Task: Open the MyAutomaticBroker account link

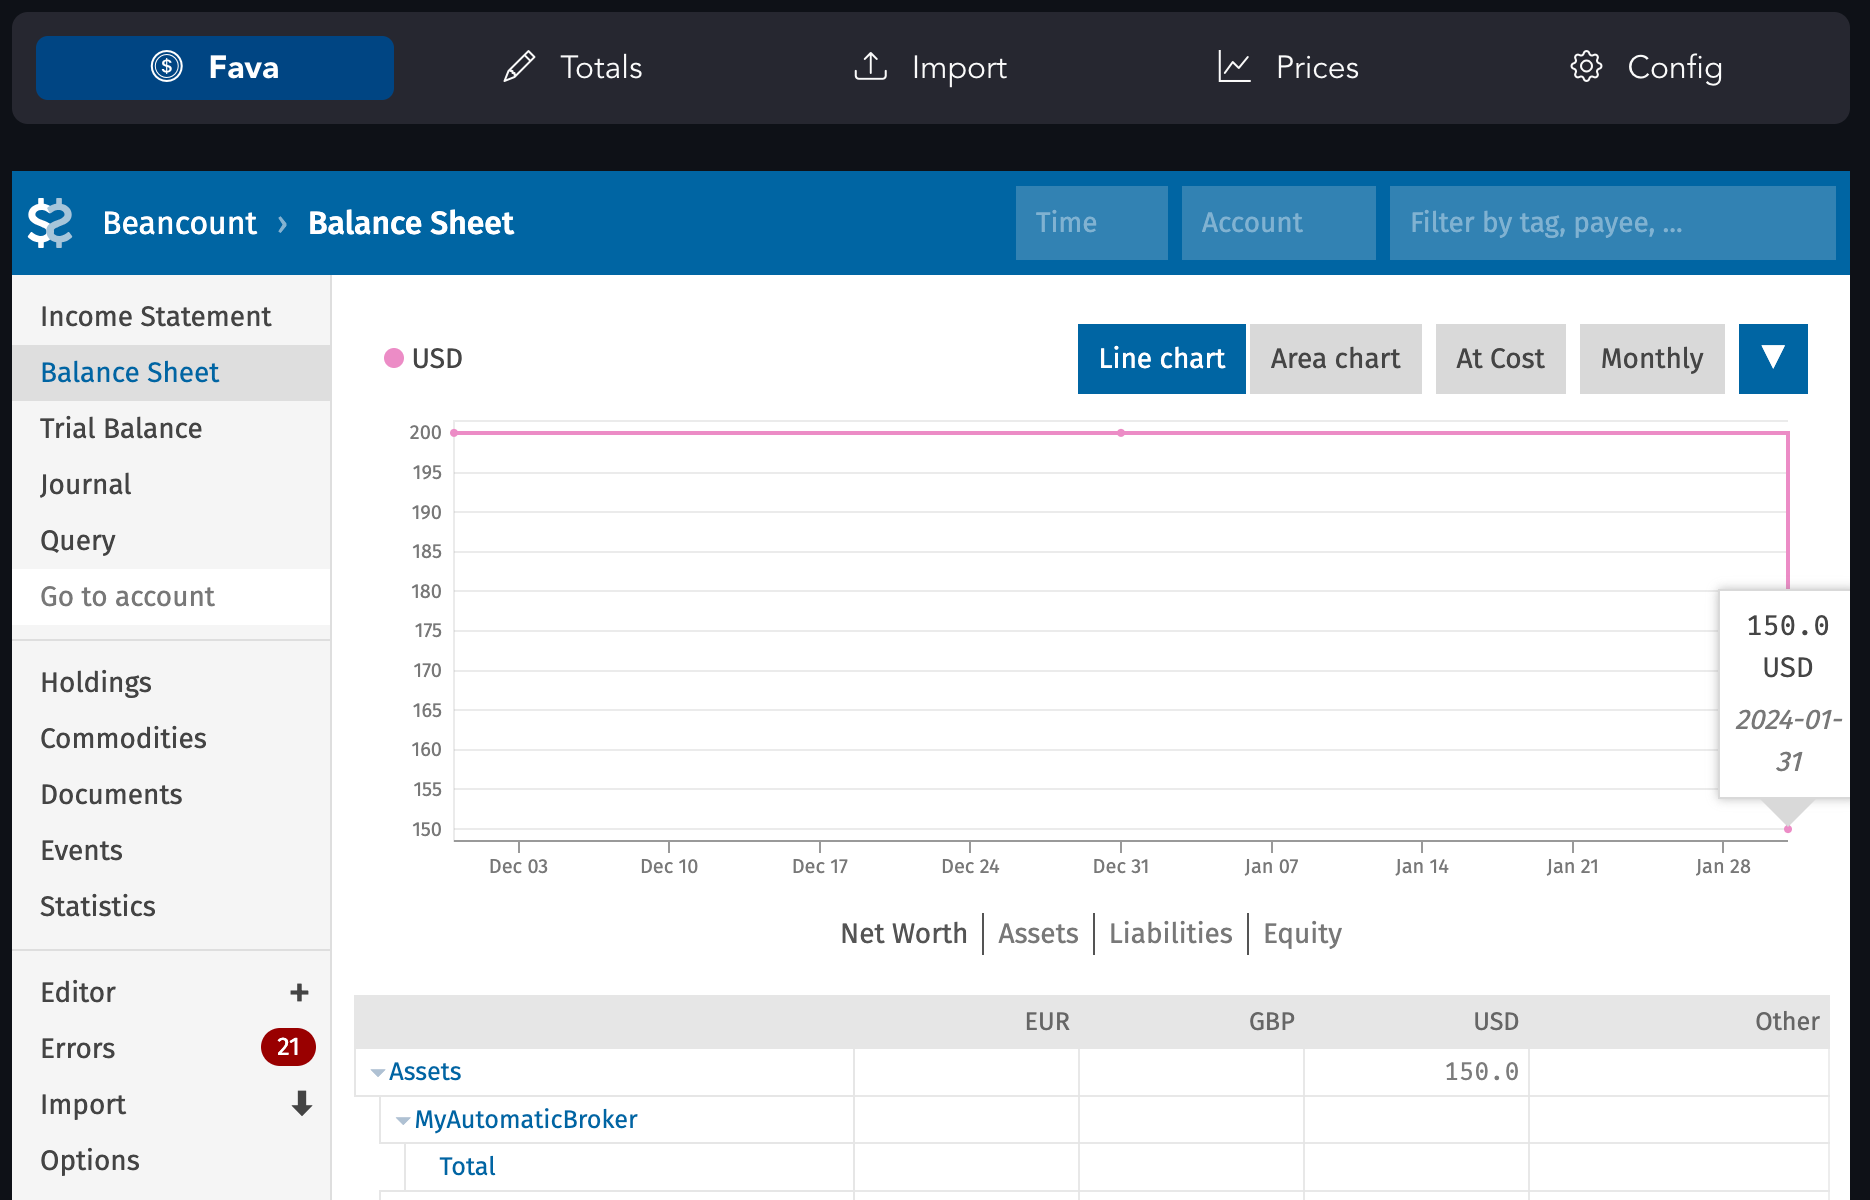Action: tap(526, 1119)
